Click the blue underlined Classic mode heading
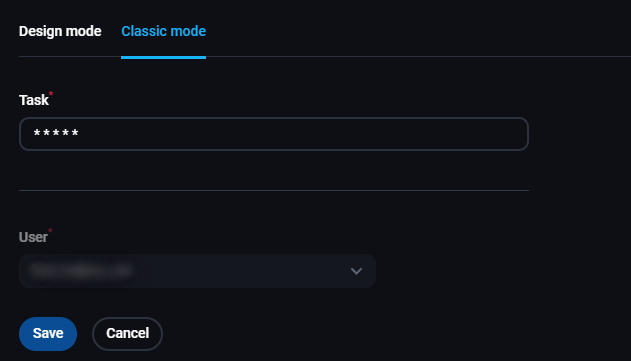 click(163, 31)
